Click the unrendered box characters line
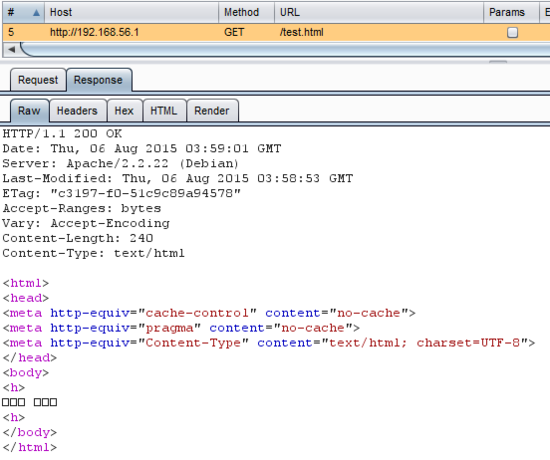 click(29, 402)
